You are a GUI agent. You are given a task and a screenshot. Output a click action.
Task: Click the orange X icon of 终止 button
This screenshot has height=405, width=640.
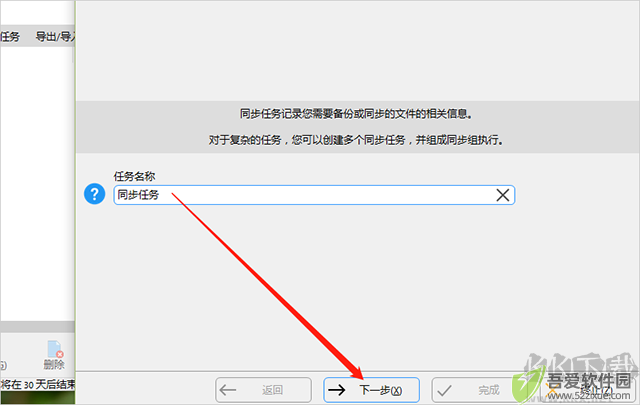pyautogui.click(x=552, y=390)
